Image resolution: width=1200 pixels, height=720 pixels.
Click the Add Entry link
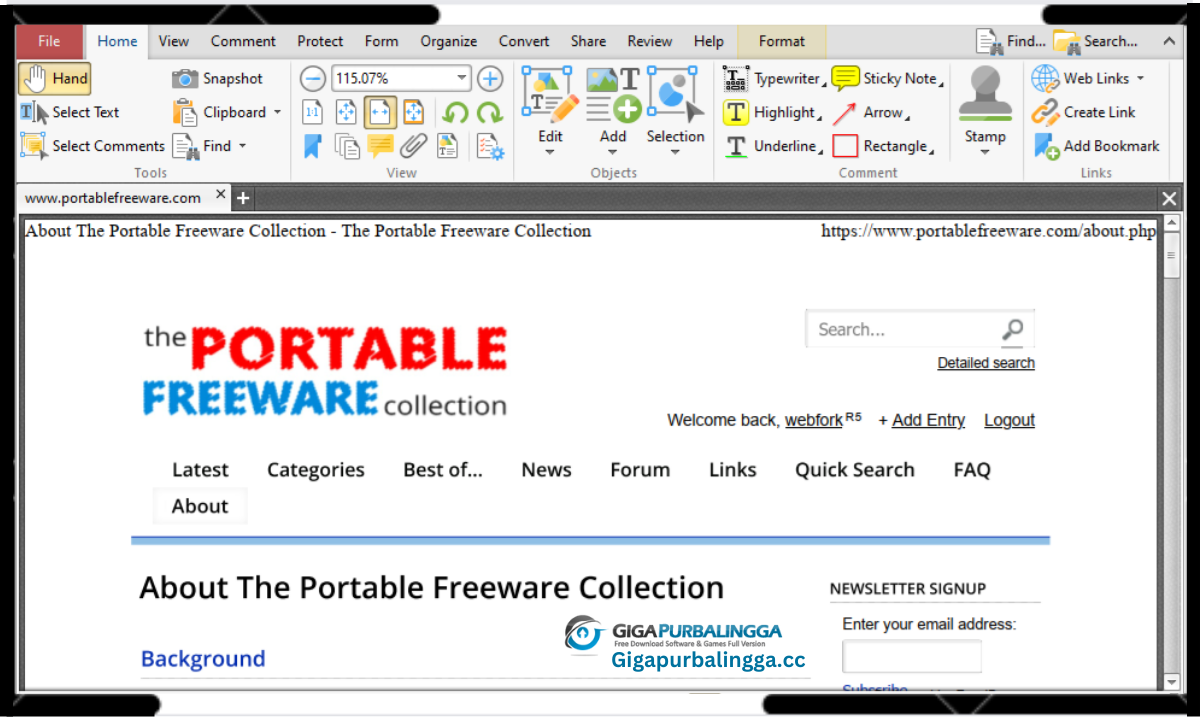(x=928, y=420)
